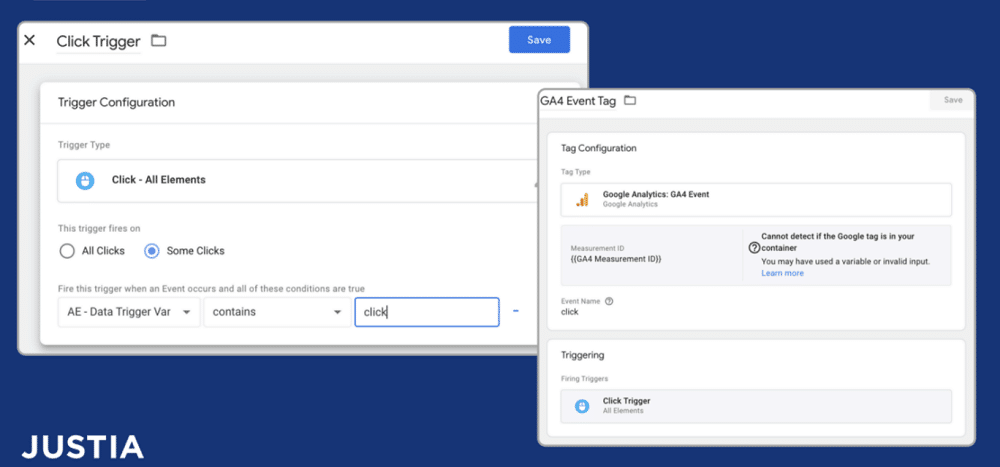Click the folder icon beside Click Trigger title
Viewport: 1000px width, 467px height.
pos(158,41)
